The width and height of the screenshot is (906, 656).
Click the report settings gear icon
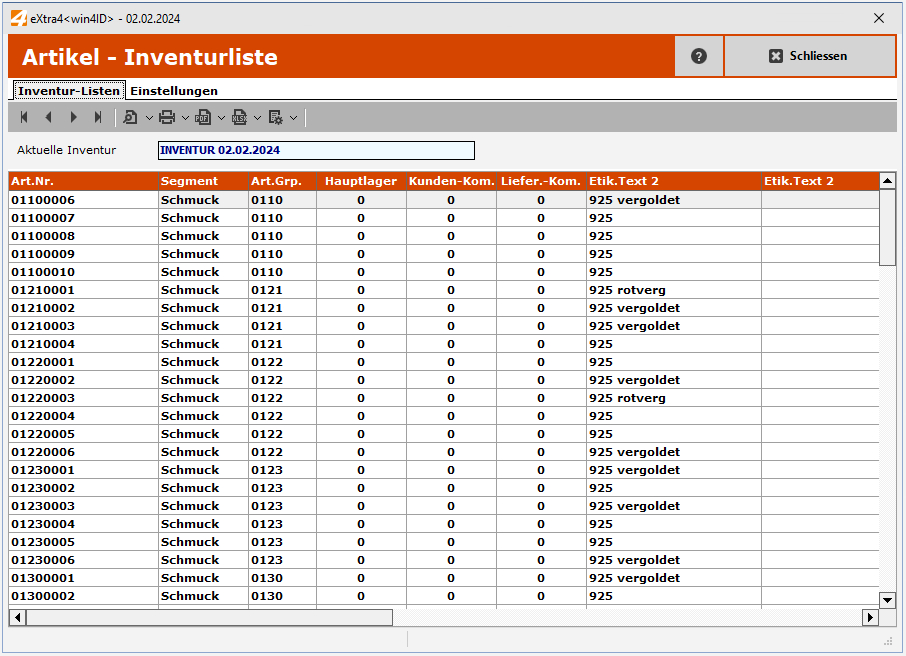[x=277, y=117]
